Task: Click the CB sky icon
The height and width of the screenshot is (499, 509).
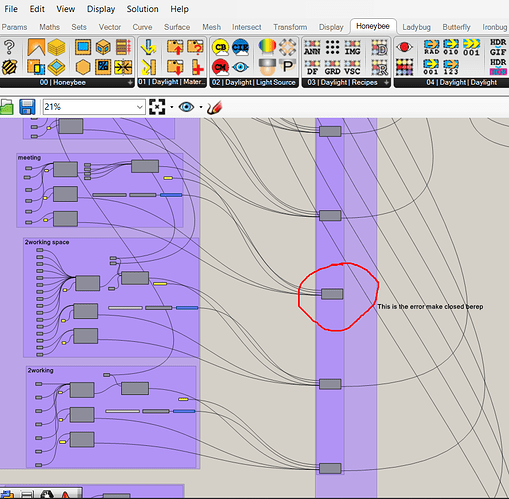Action: coord(220,47)
